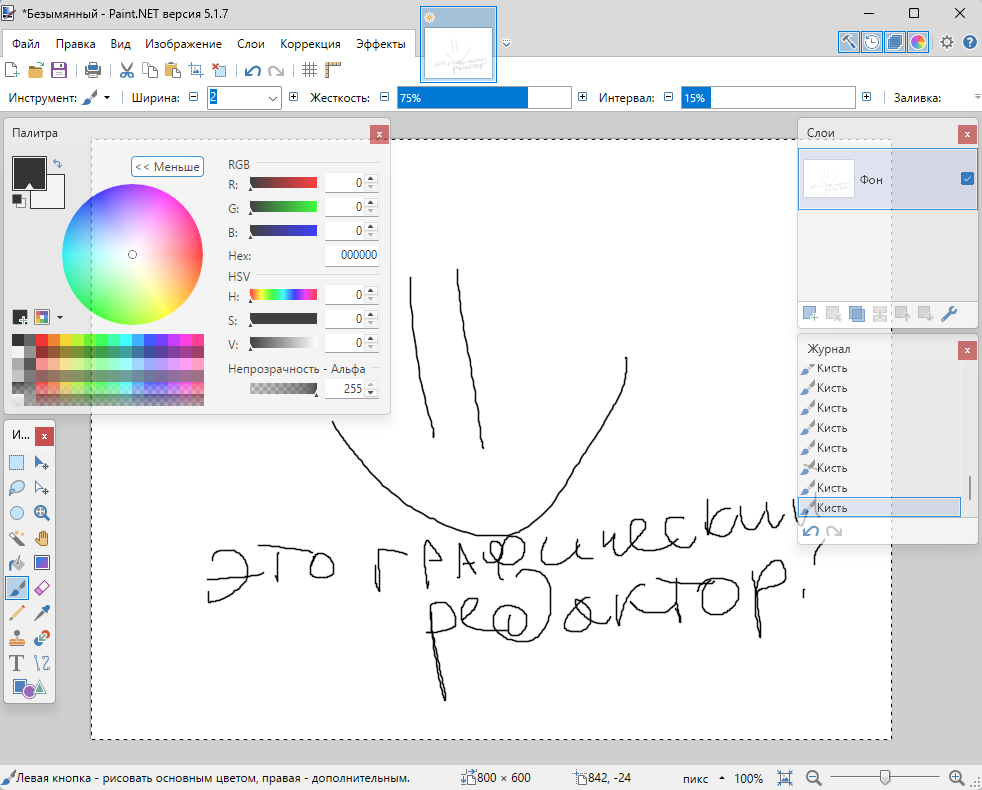Open layer properties wrench icon
Screen dimensions: 982x790
[x=949, y=314]
